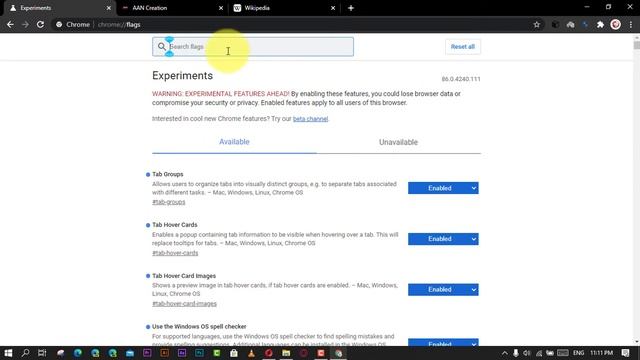Click the Tab Hover Card Images title
This screenshot has width=640, height=360.
[x=184, y=276]
